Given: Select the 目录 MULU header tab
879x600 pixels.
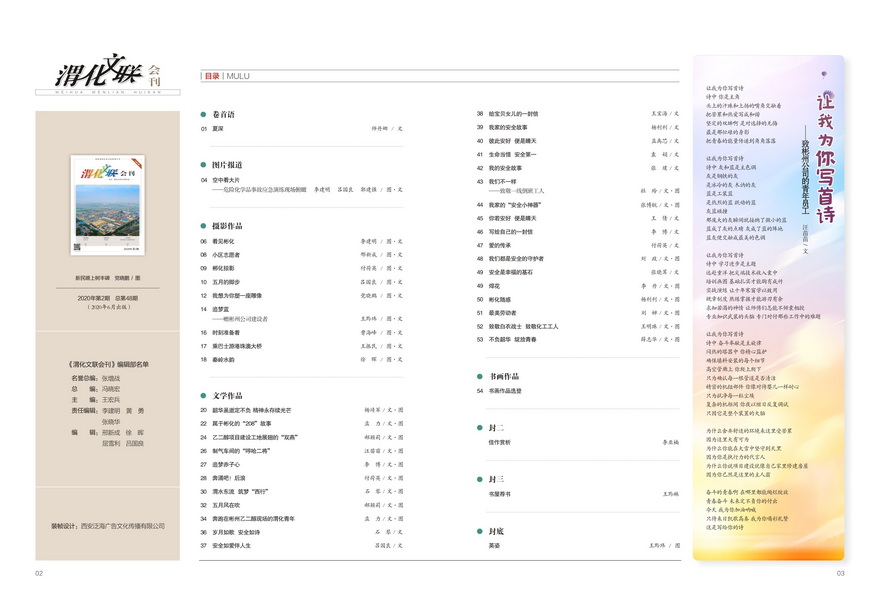Looking at the screenshot, I should [226, 75].
